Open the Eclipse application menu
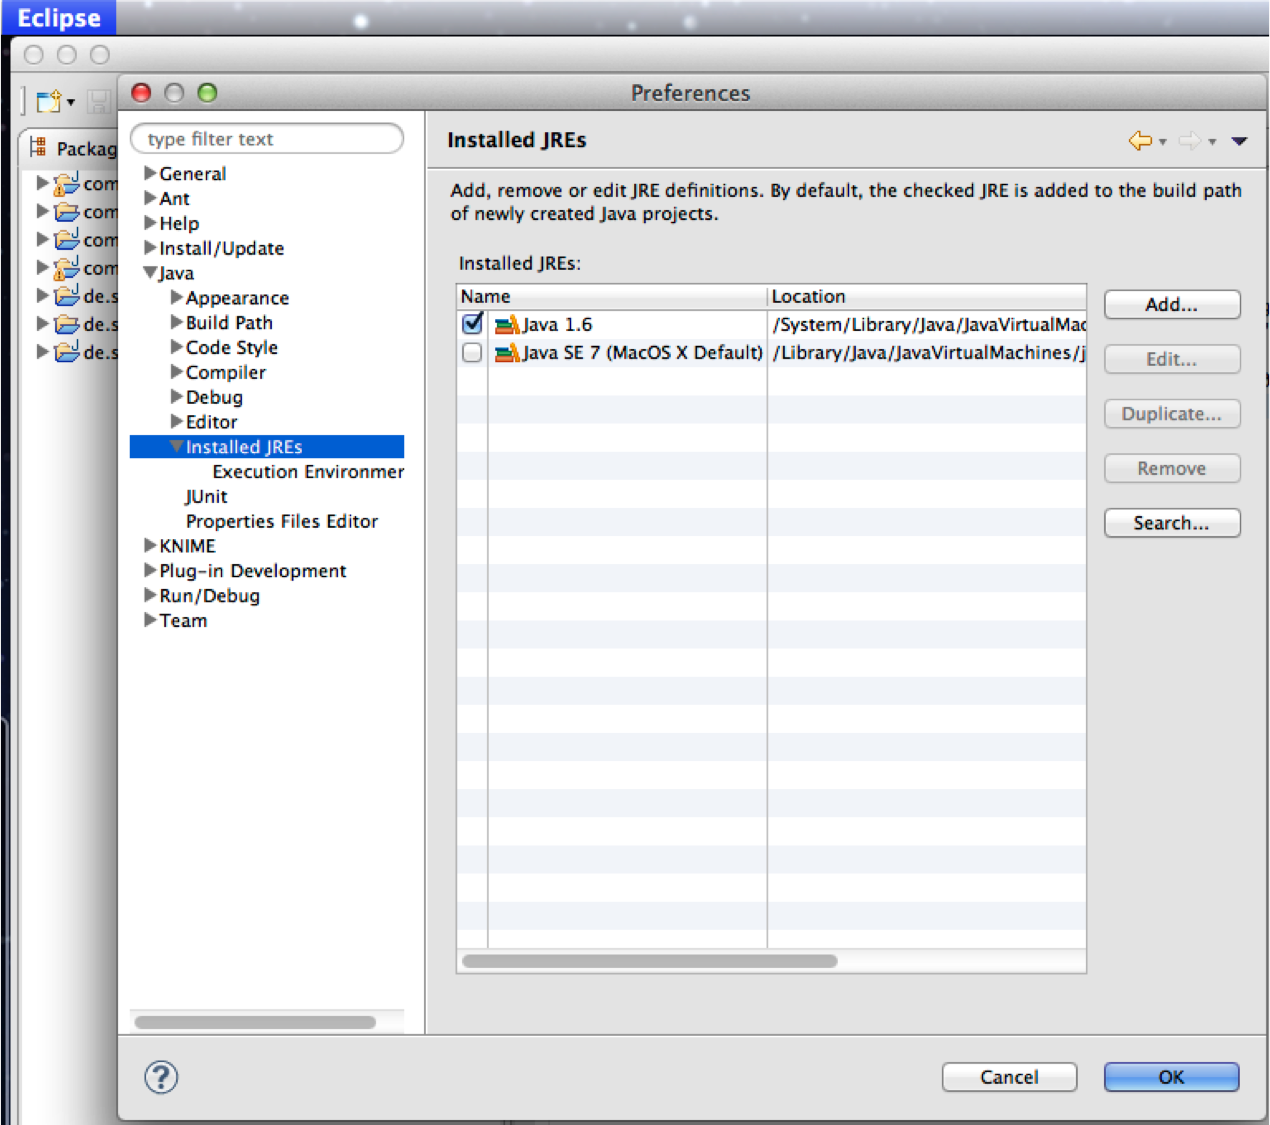The width and height of the screenshot is (1270, 1125). tap(58, 18)
